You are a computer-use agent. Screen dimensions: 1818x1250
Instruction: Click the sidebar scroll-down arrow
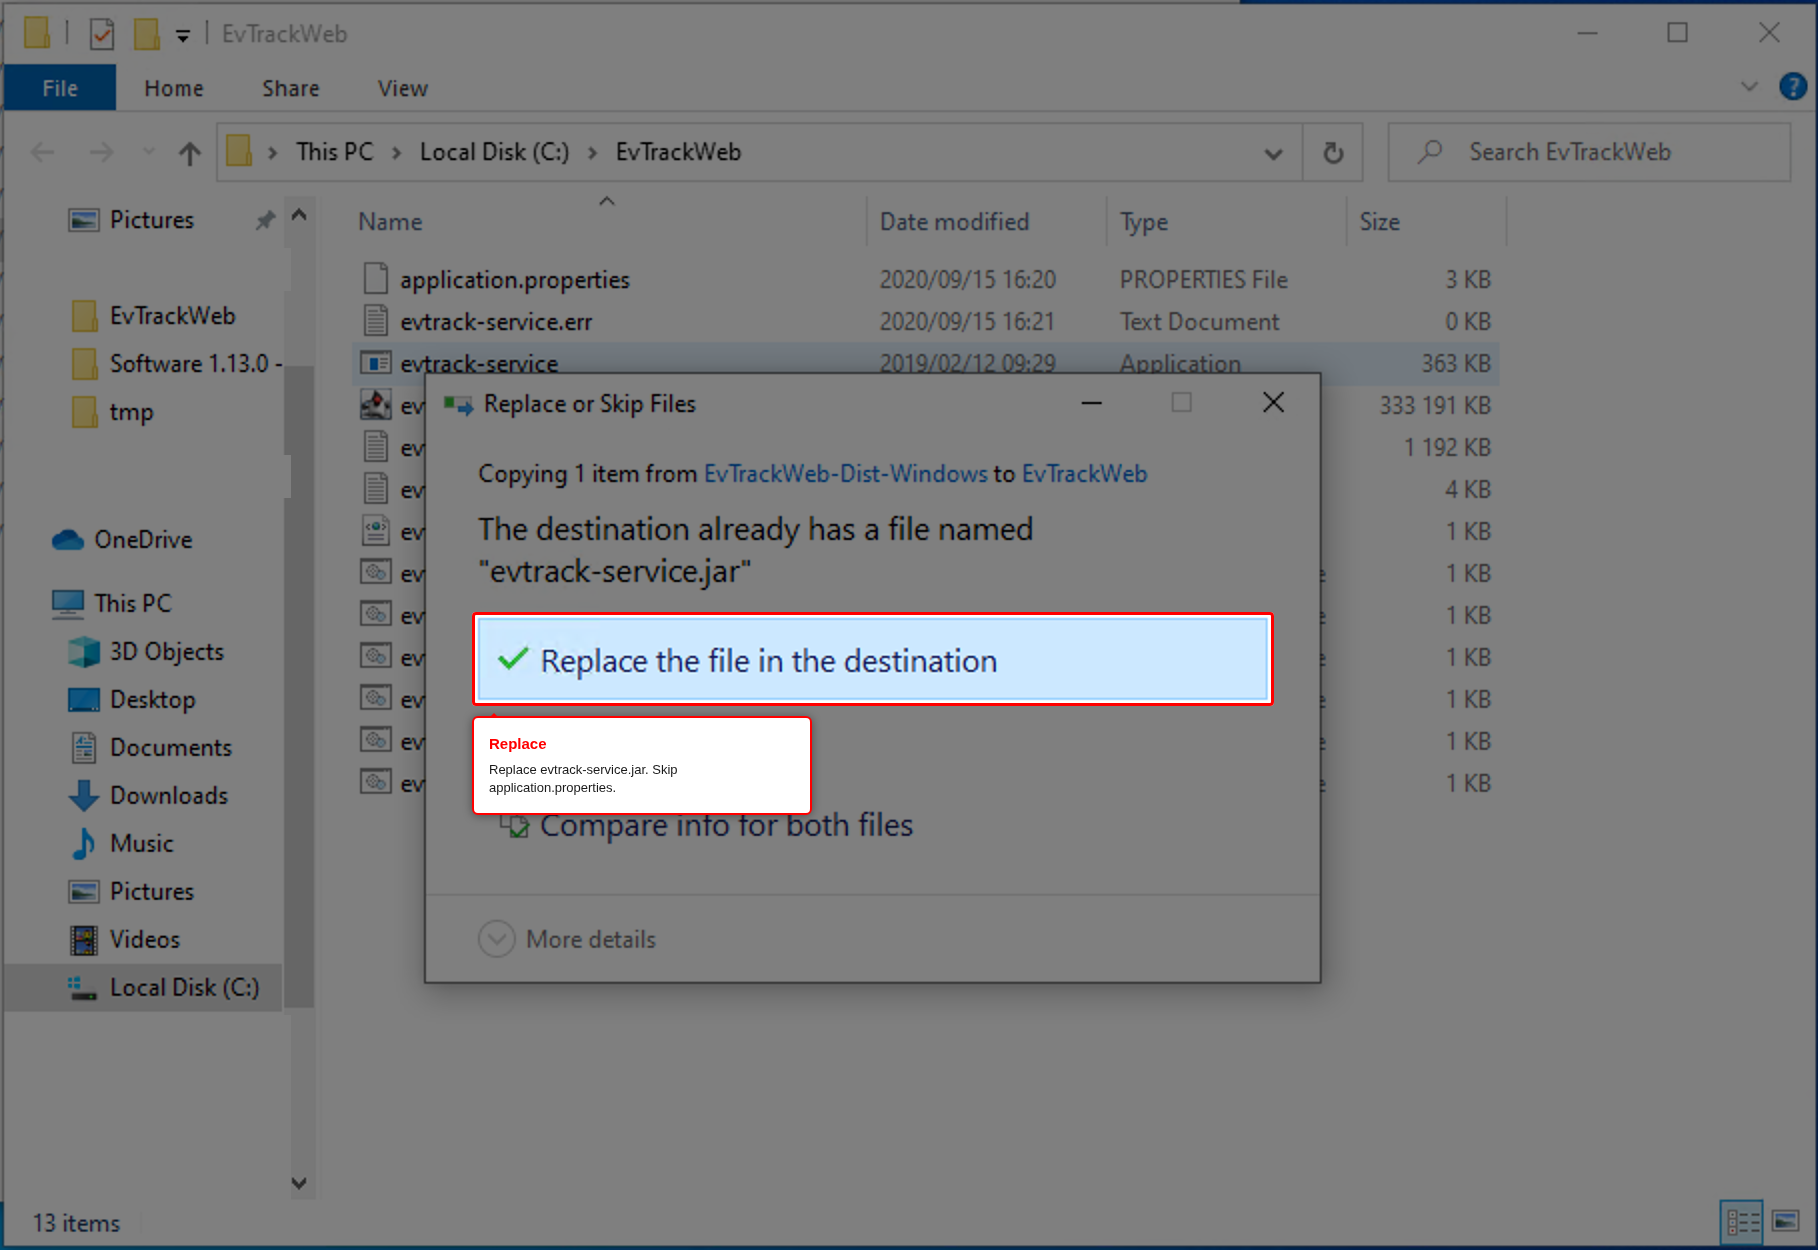point(299,1183)
